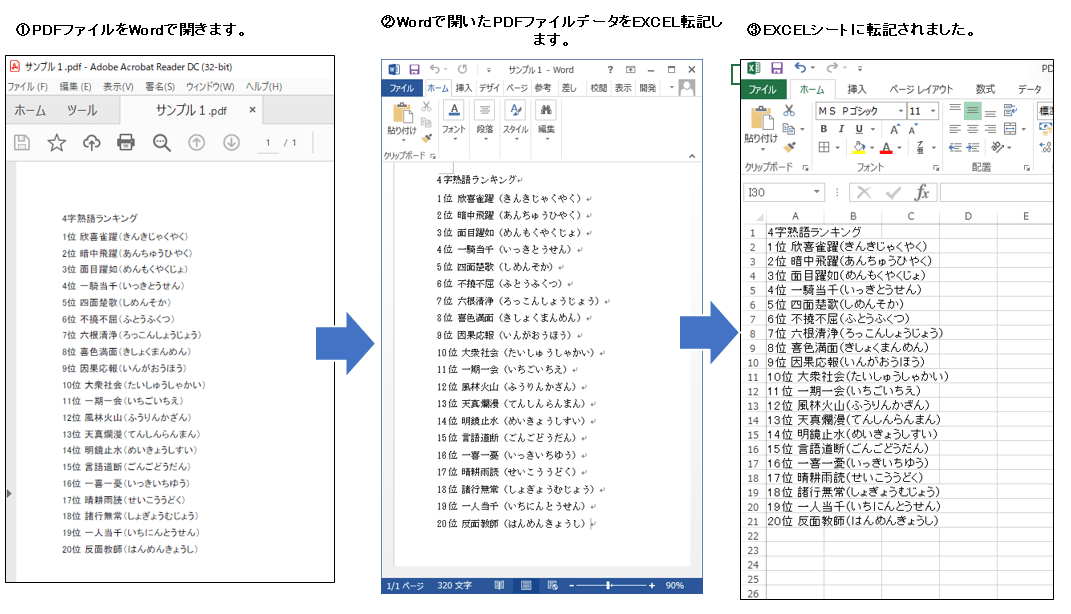Click the cut scissors icon in Excel
The image size is (1071, 614).
789,110
